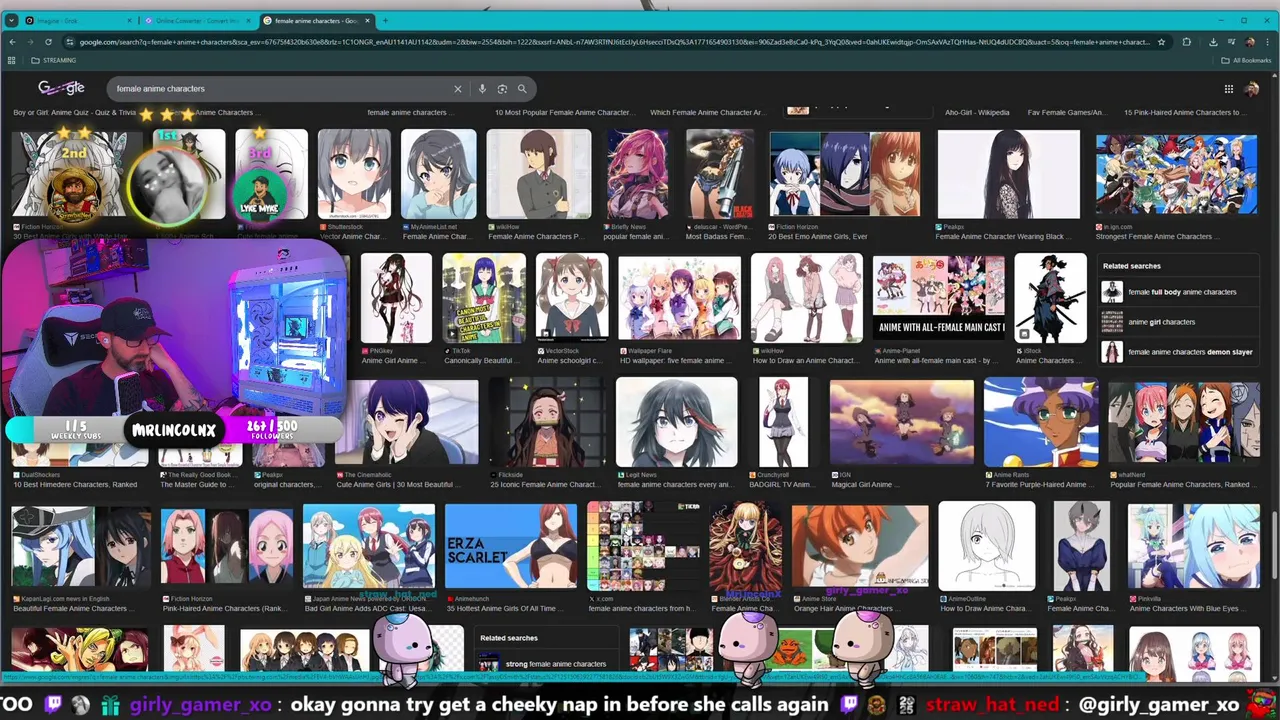
Task: Bookmark this page with the star icon
Action: coord(1161,42)
